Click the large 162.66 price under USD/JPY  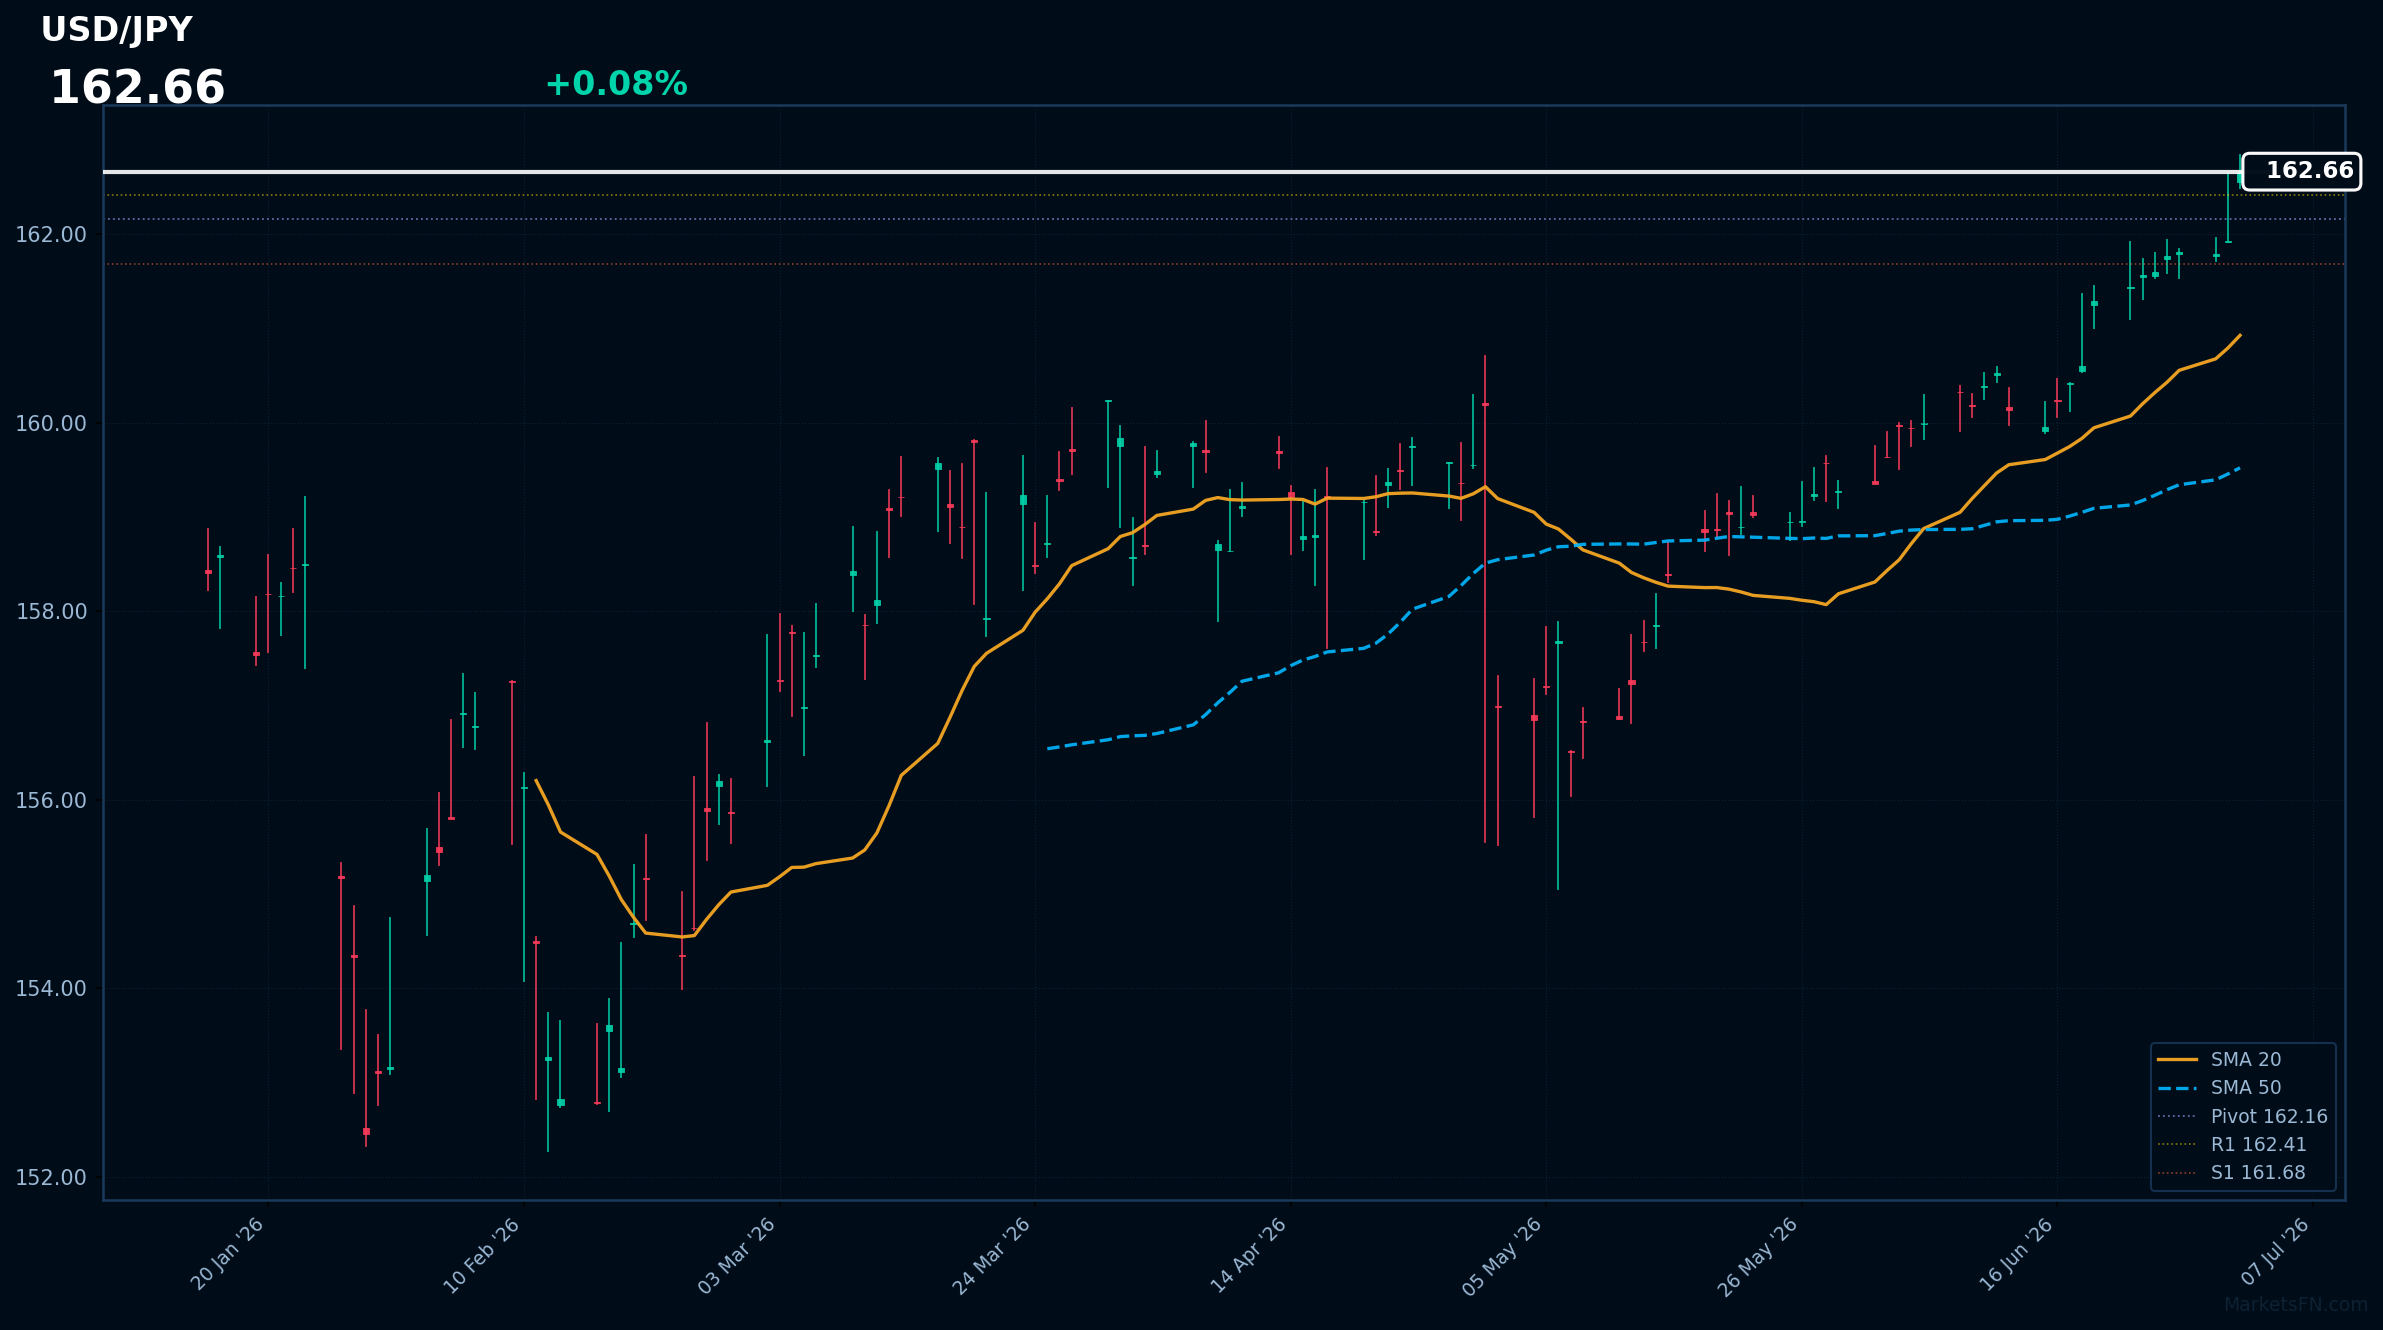pyautogui.click(x=138, y=88)
